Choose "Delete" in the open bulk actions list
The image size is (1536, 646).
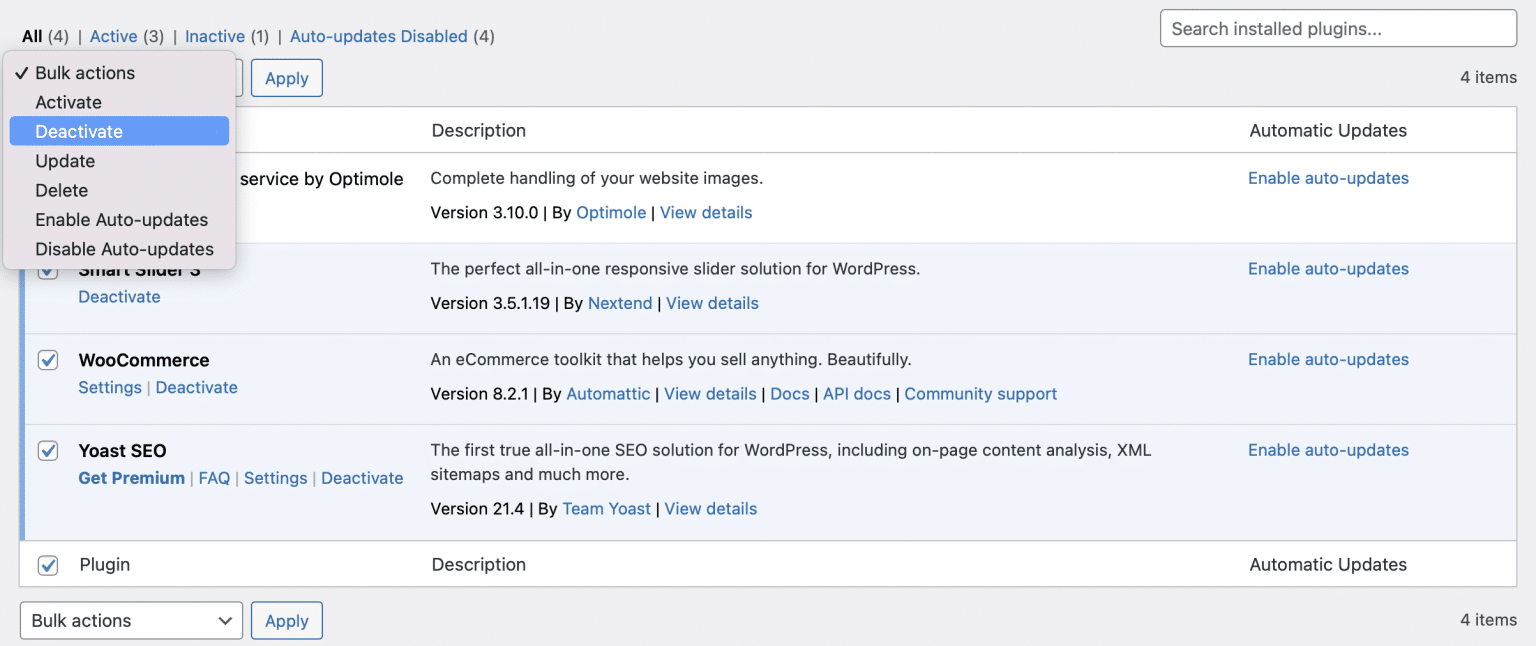coord(61,190)
